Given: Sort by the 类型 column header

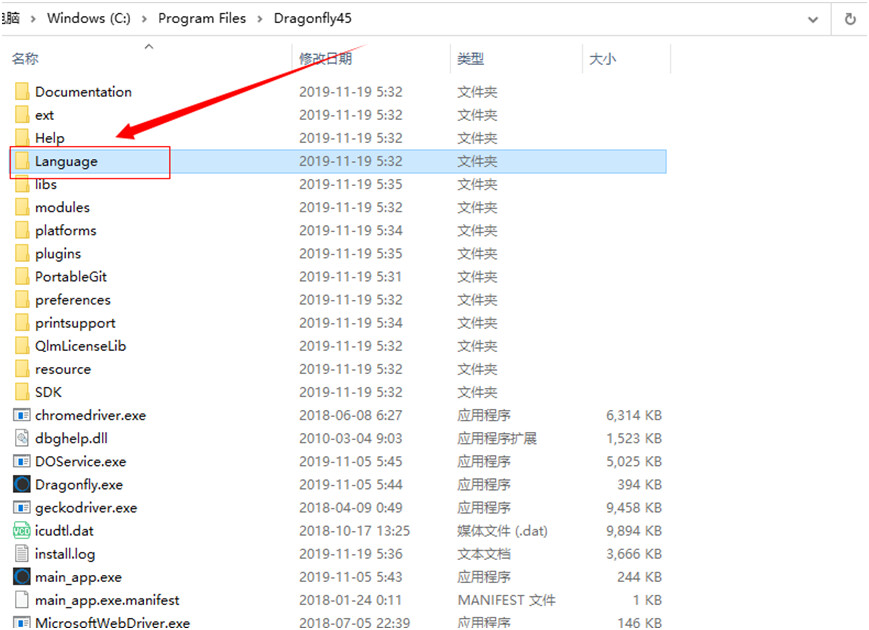Looking at the screenshot, I should click(x=471, y=58).
